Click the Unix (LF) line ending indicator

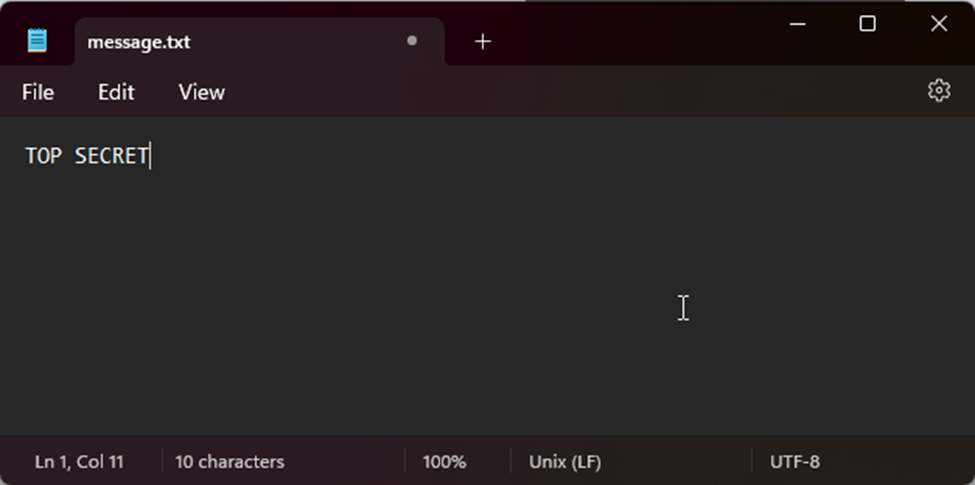565,462
